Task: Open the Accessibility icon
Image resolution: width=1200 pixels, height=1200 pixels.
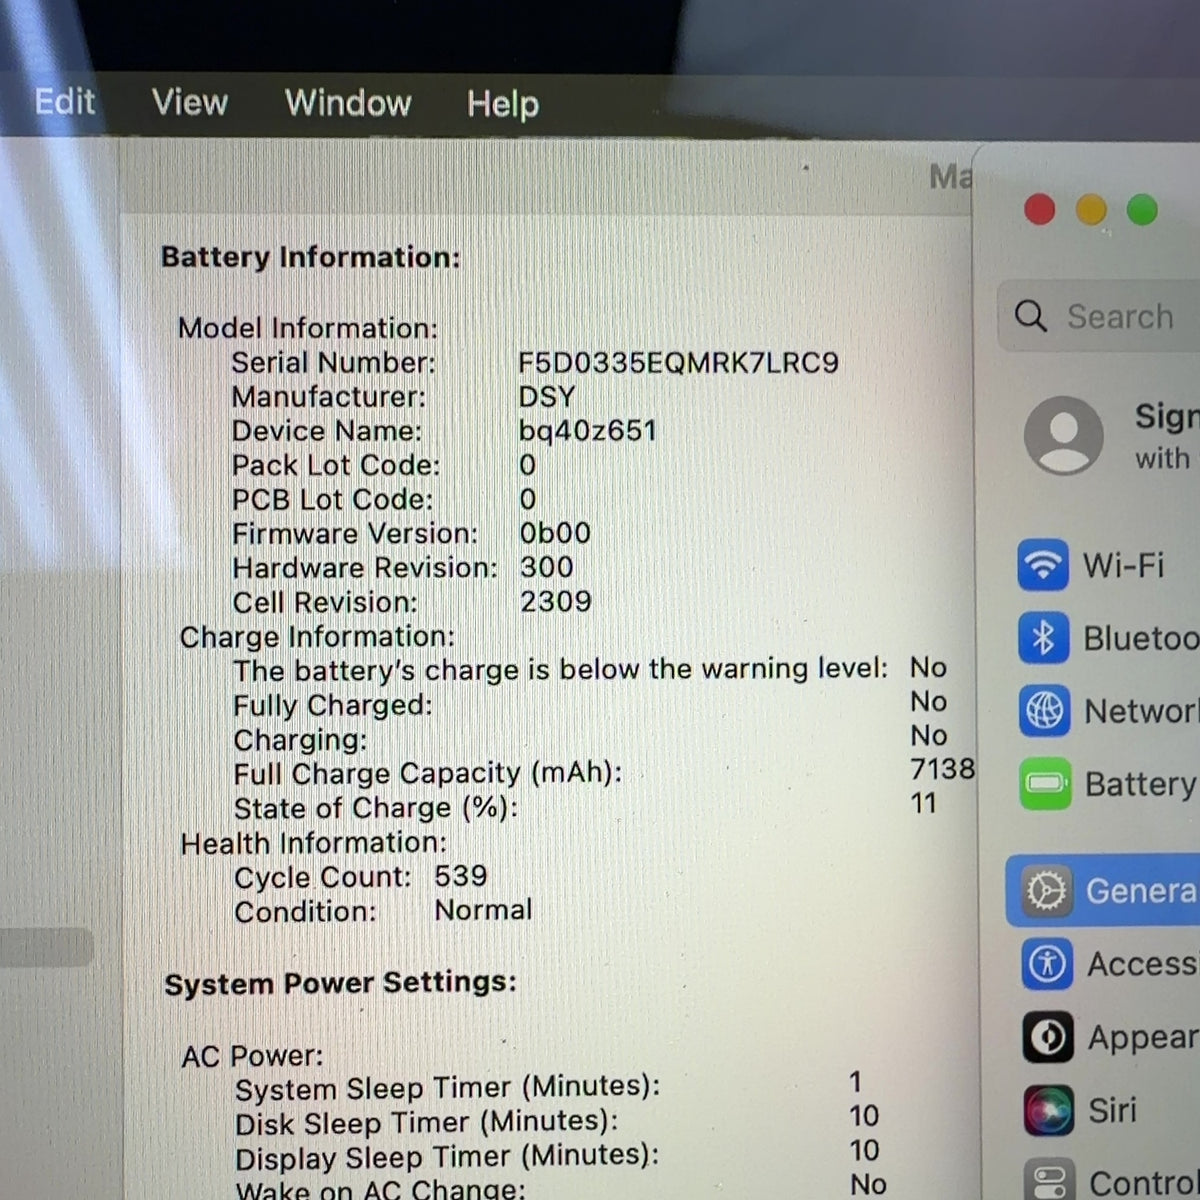Action: pyautogui.click(x=1048, y=964)
